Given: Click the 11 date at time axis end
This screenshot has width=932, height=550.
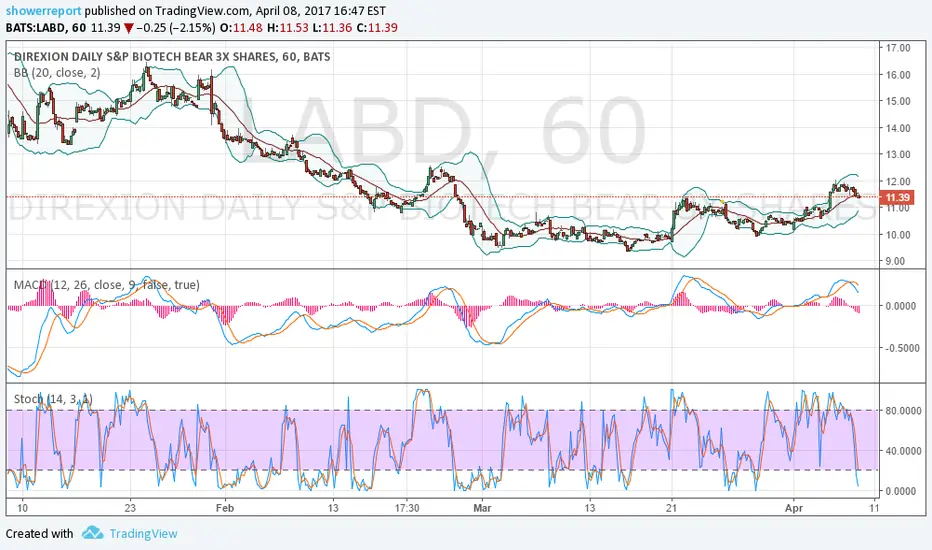Looking at the screenshot, I should 874,508.
